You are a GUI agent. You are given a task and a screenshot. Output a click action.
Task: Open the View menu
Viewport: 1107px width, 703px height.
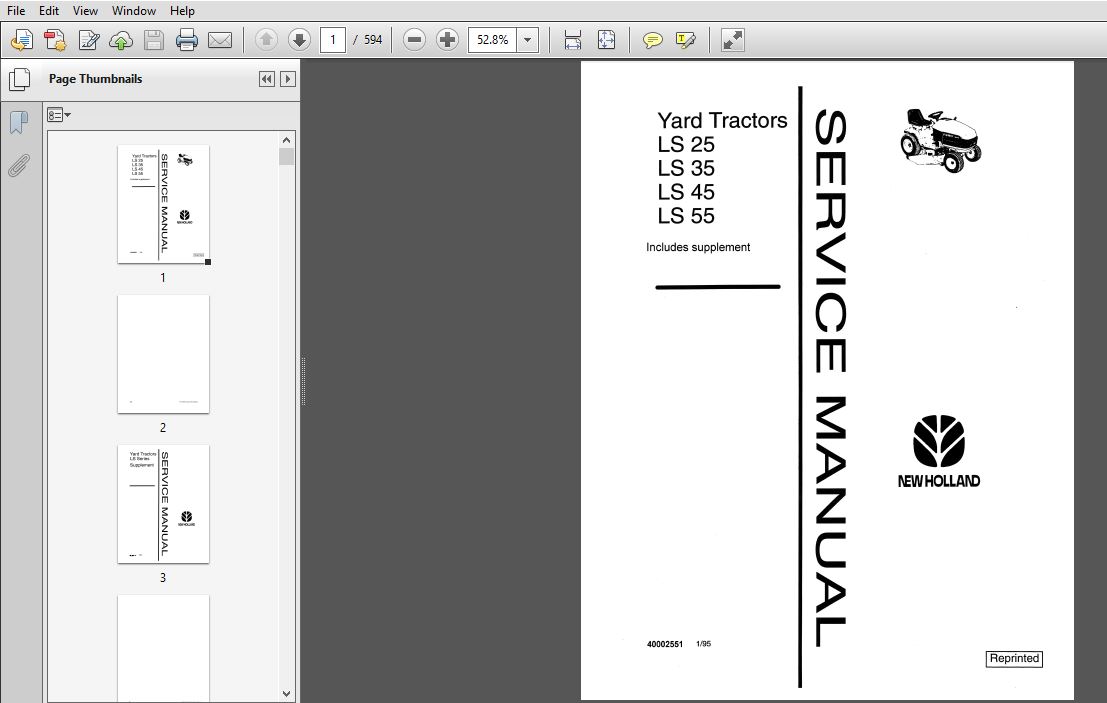(85, 11)
